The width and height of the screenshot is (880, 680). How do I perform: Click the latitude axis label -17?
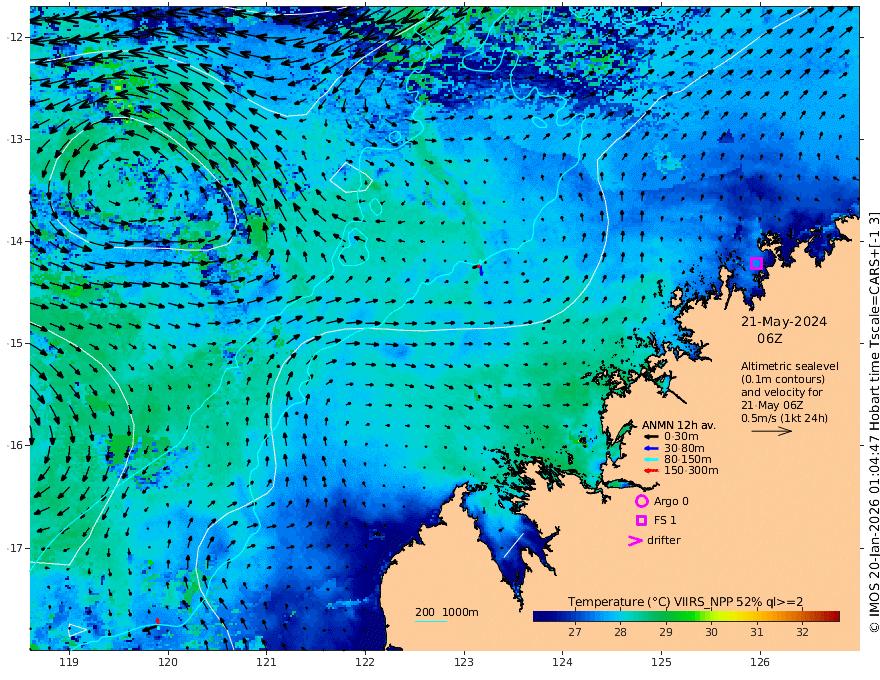(15, 548)
